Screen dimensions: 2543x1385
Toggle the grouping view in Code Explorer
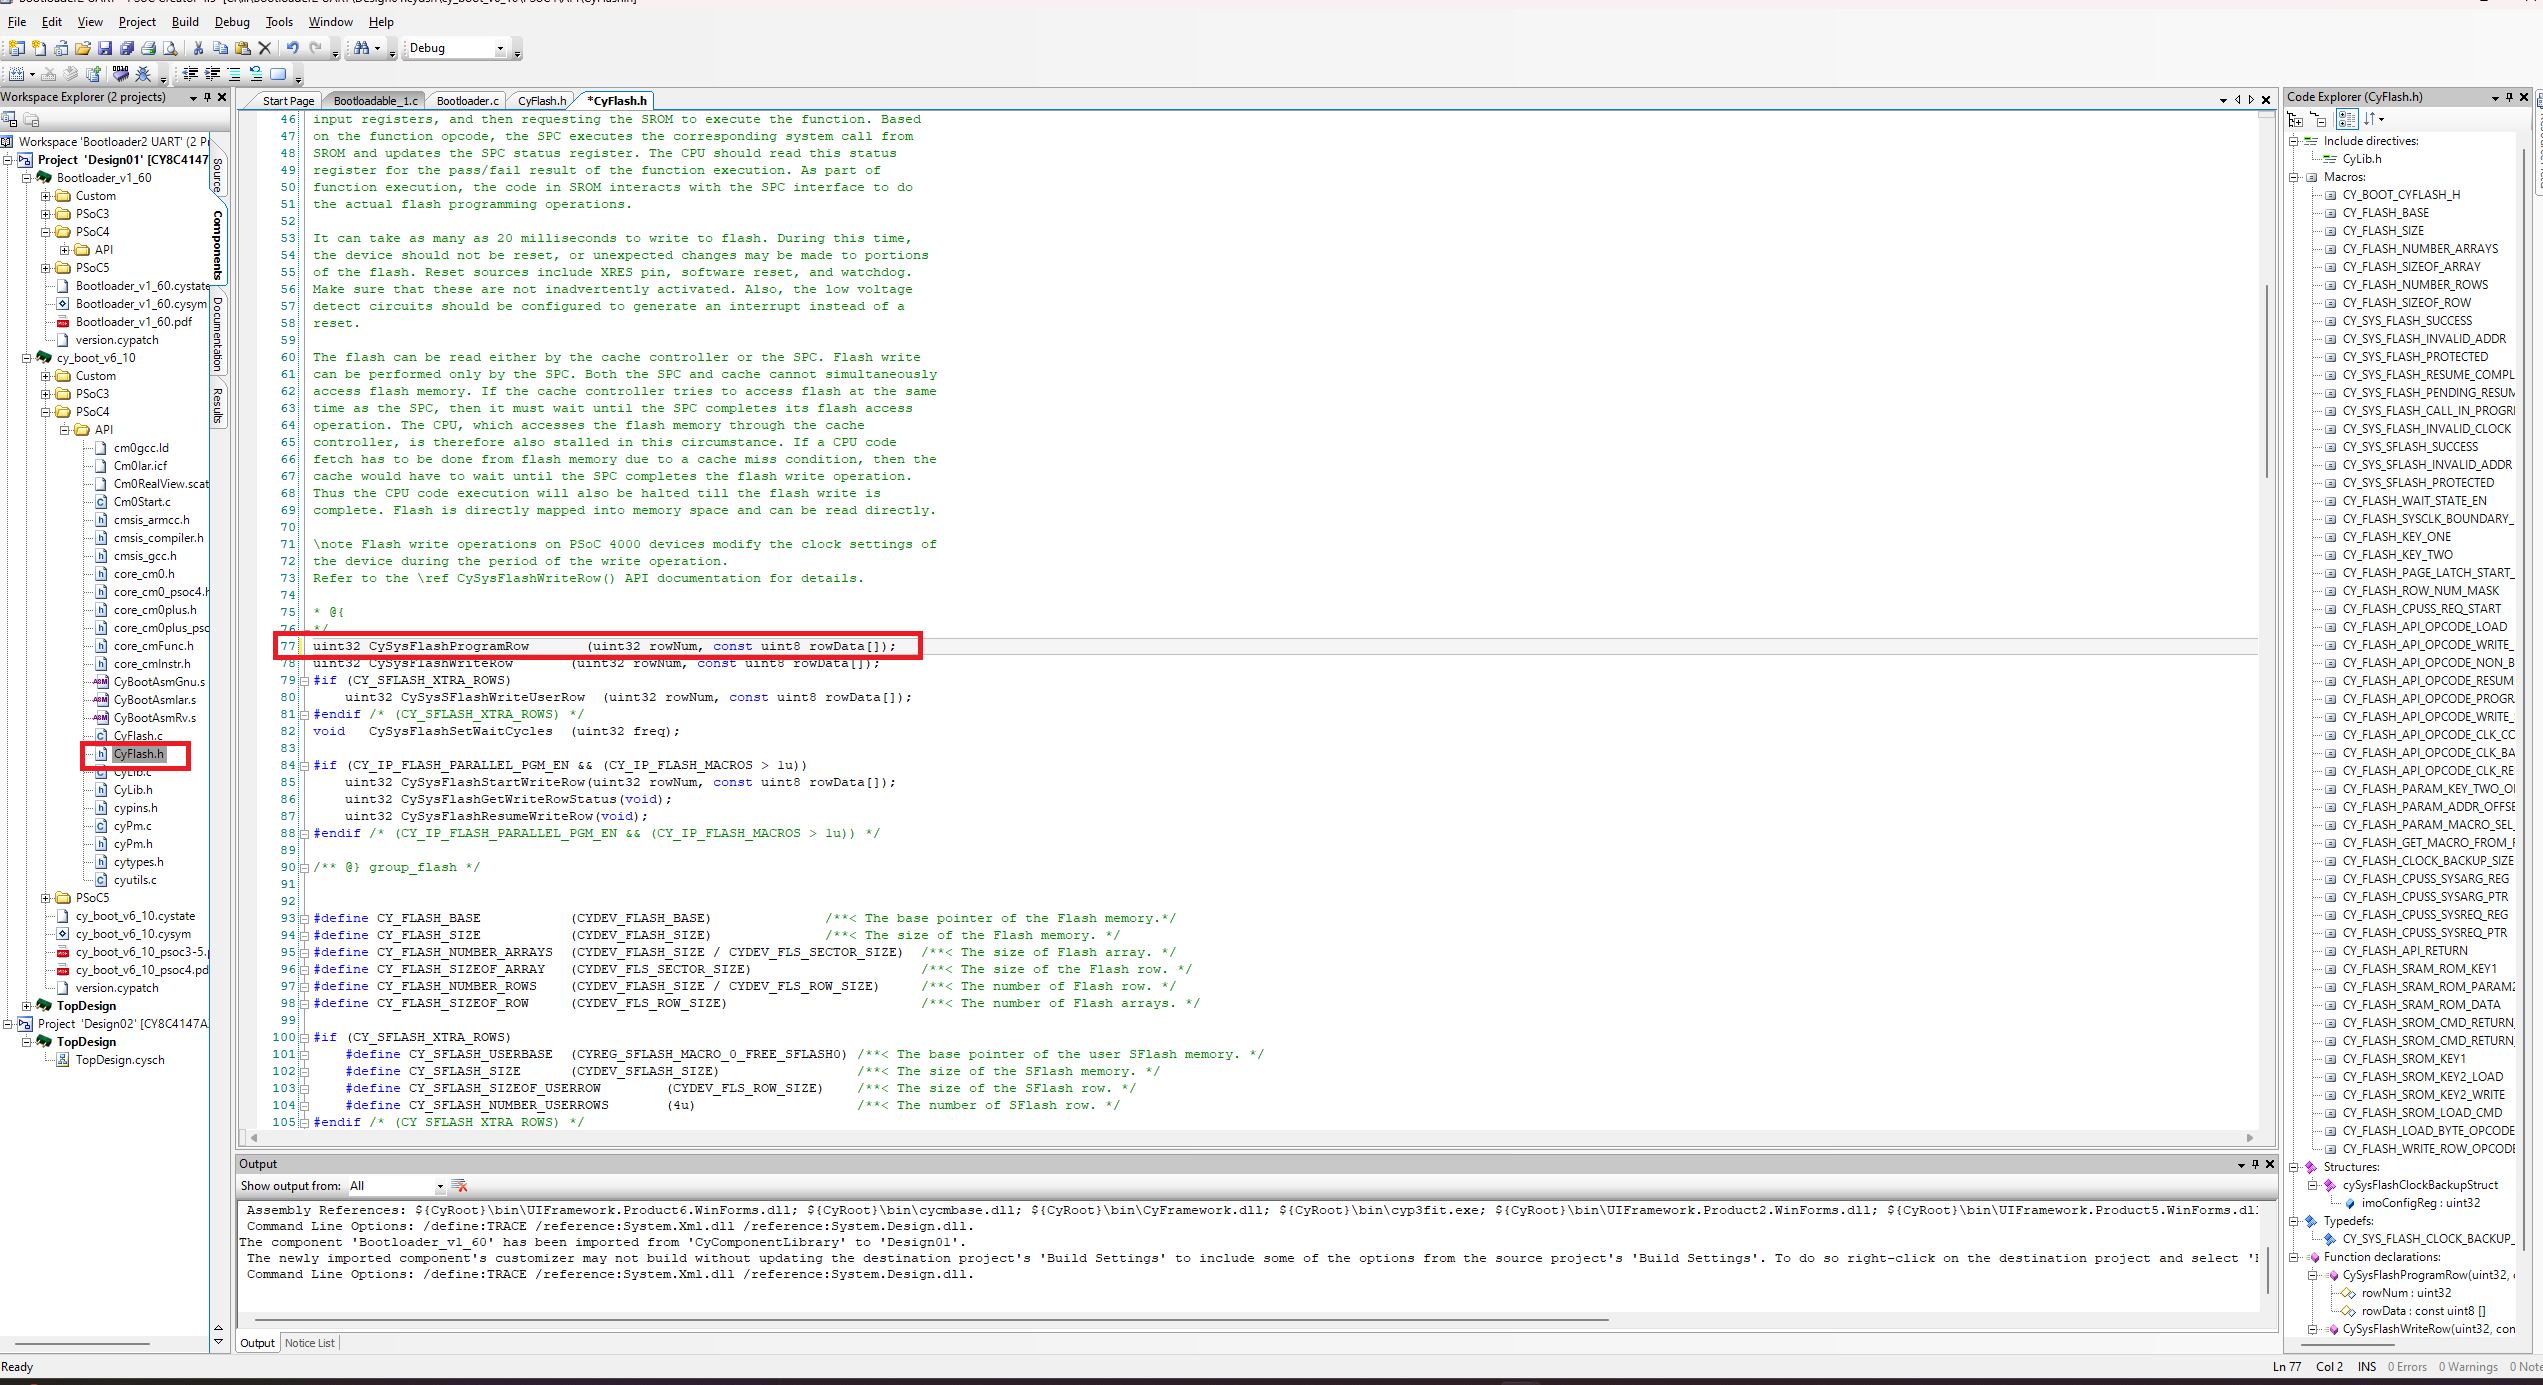[2346, 119]
